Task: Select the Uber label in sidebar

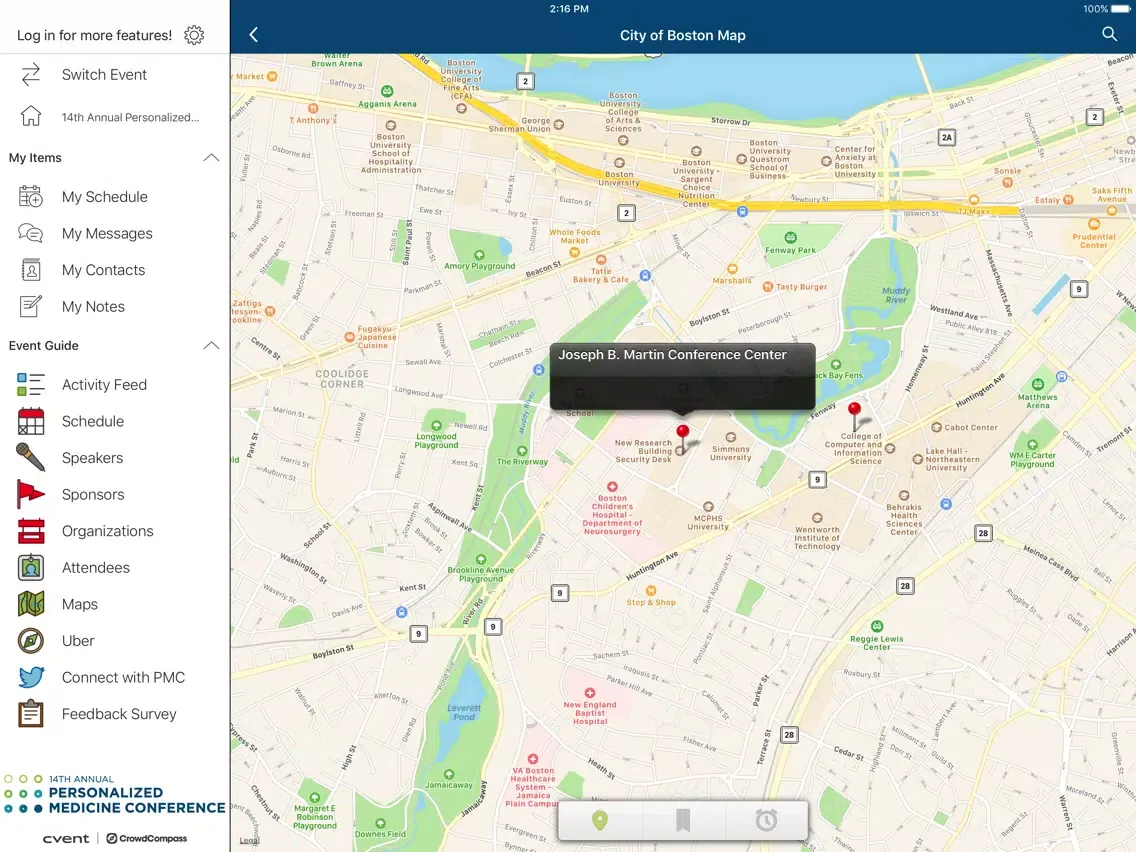Action: (78, 641)
